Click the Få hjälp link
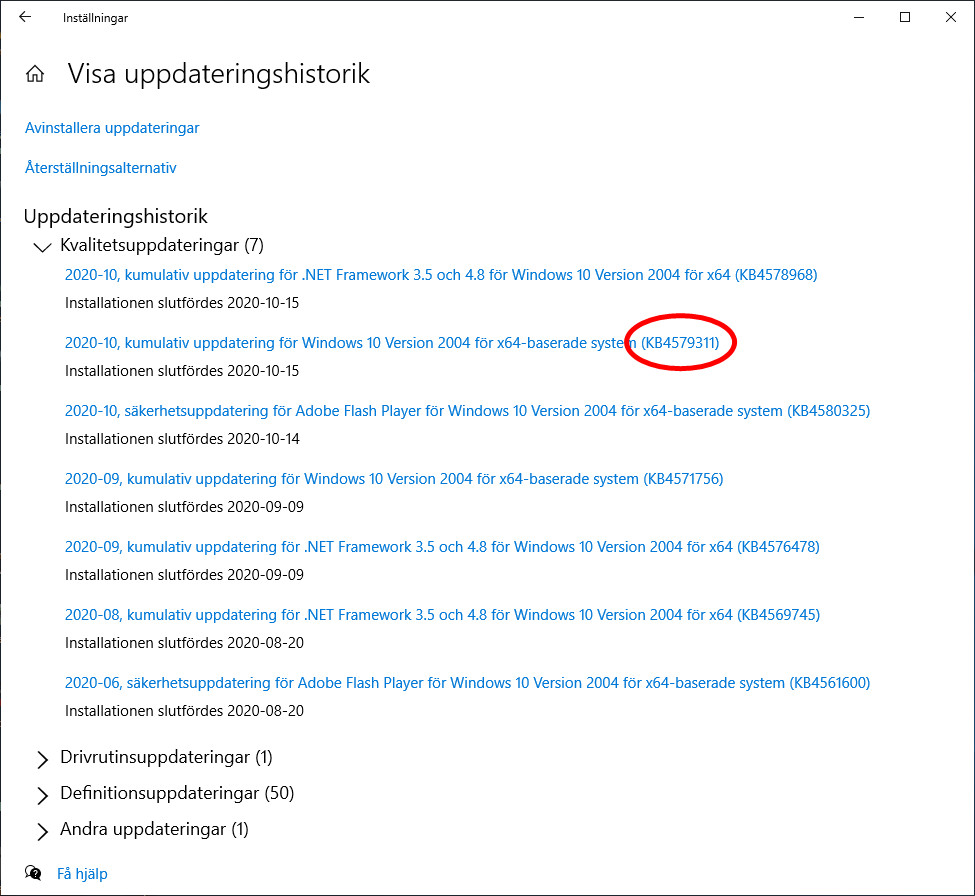 81,873
